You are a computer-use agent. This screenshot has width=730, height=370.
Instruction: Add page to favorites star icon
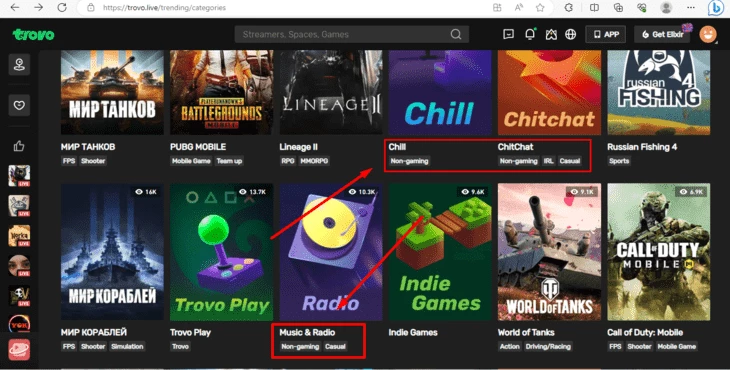540,7
